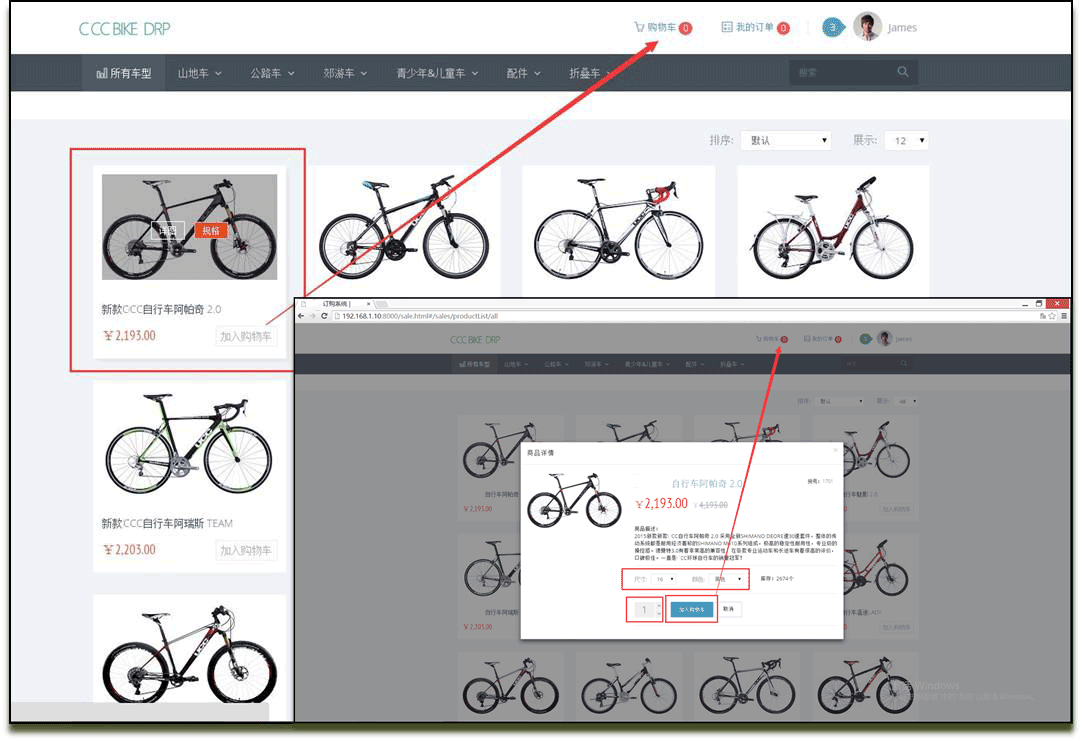Open the 尺寸 size dropdown in the dialog

pyautogui.click(x=663, y=579)
